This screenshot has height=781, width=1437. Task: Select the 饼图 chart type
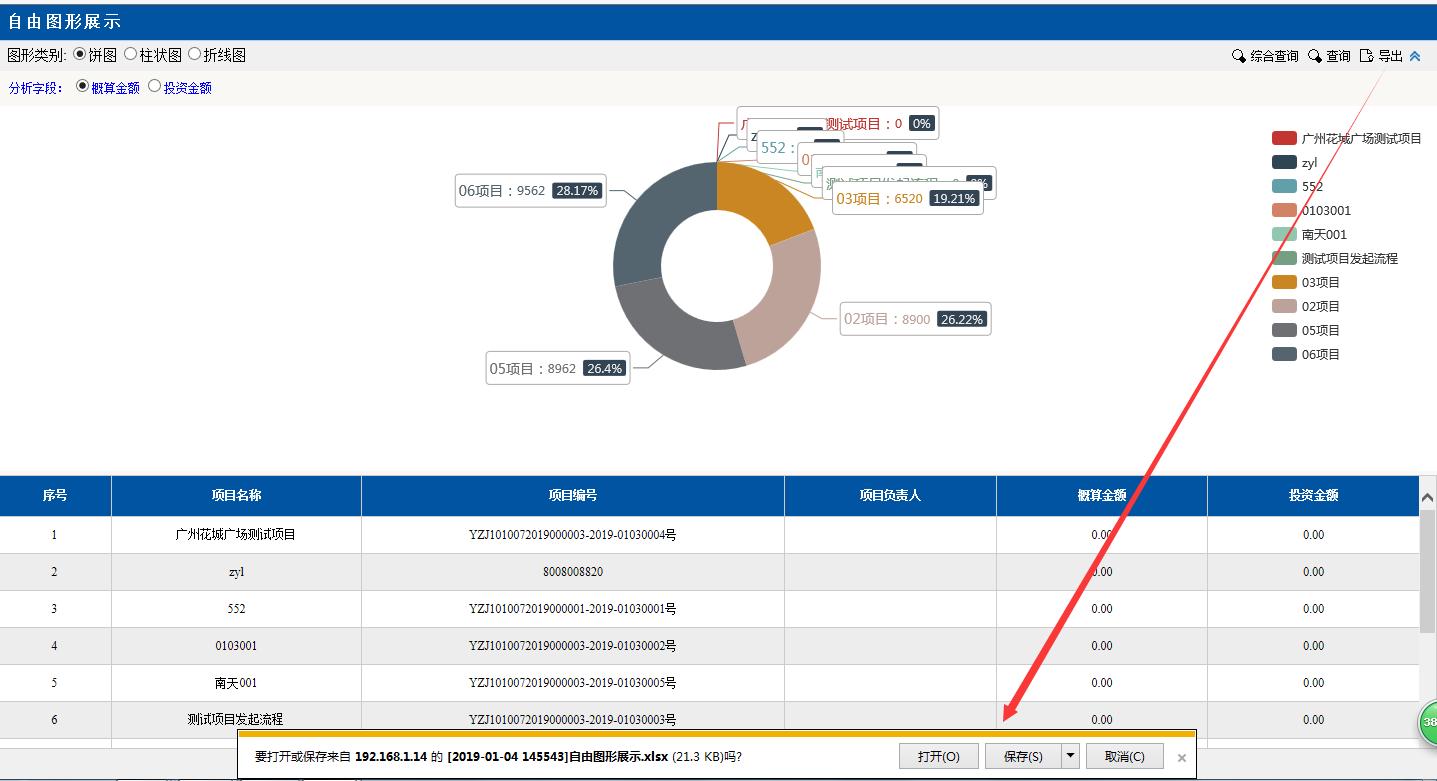coord(81,55)
